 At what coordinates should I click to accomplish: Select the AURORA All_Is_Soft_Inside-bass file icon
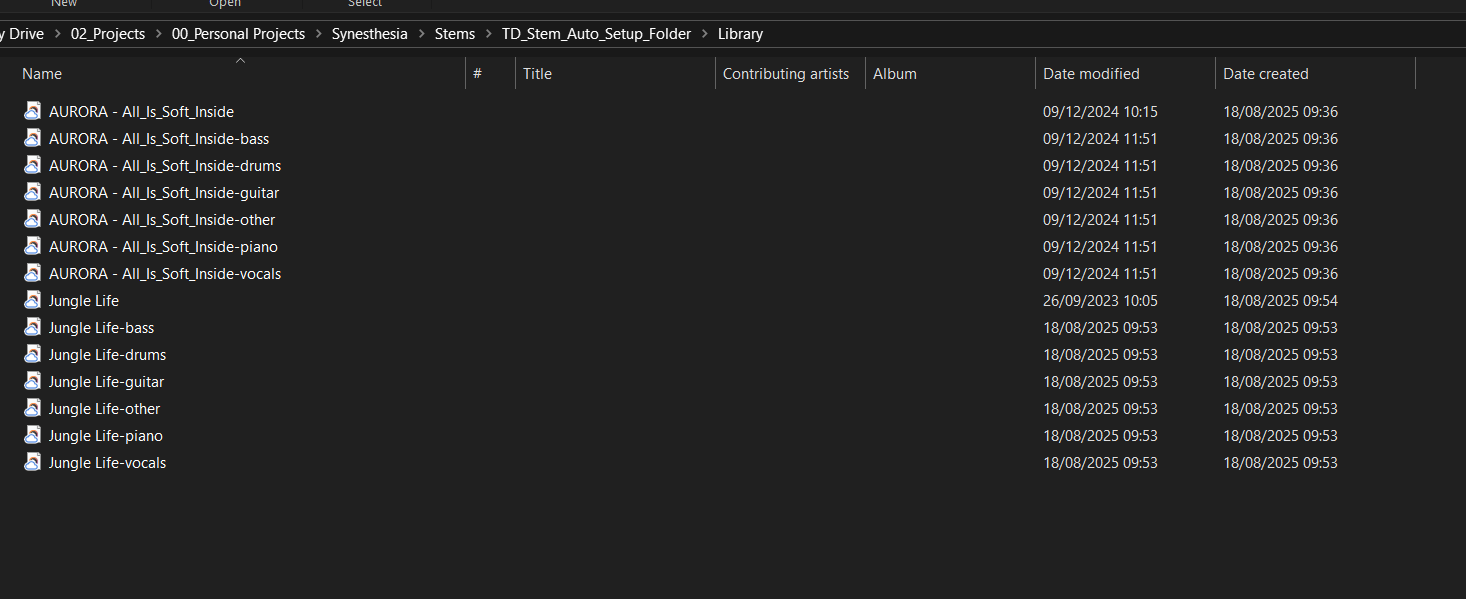click(x=33, y=138)
